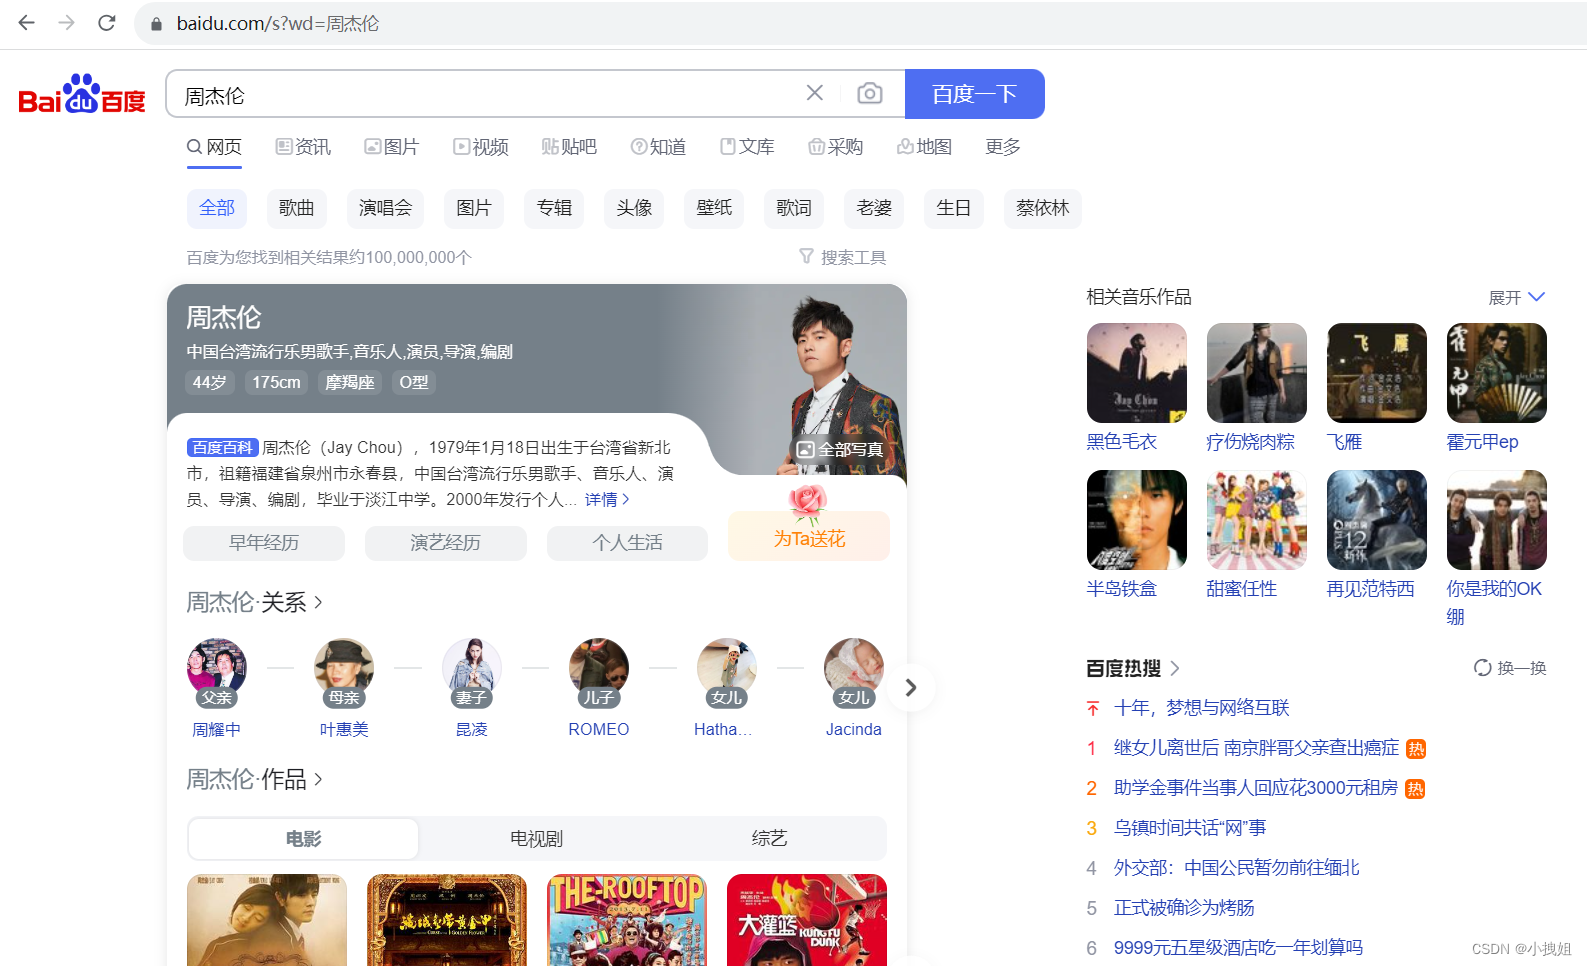Expand 相关音乐作品 with 展开

click(1517, 297)
